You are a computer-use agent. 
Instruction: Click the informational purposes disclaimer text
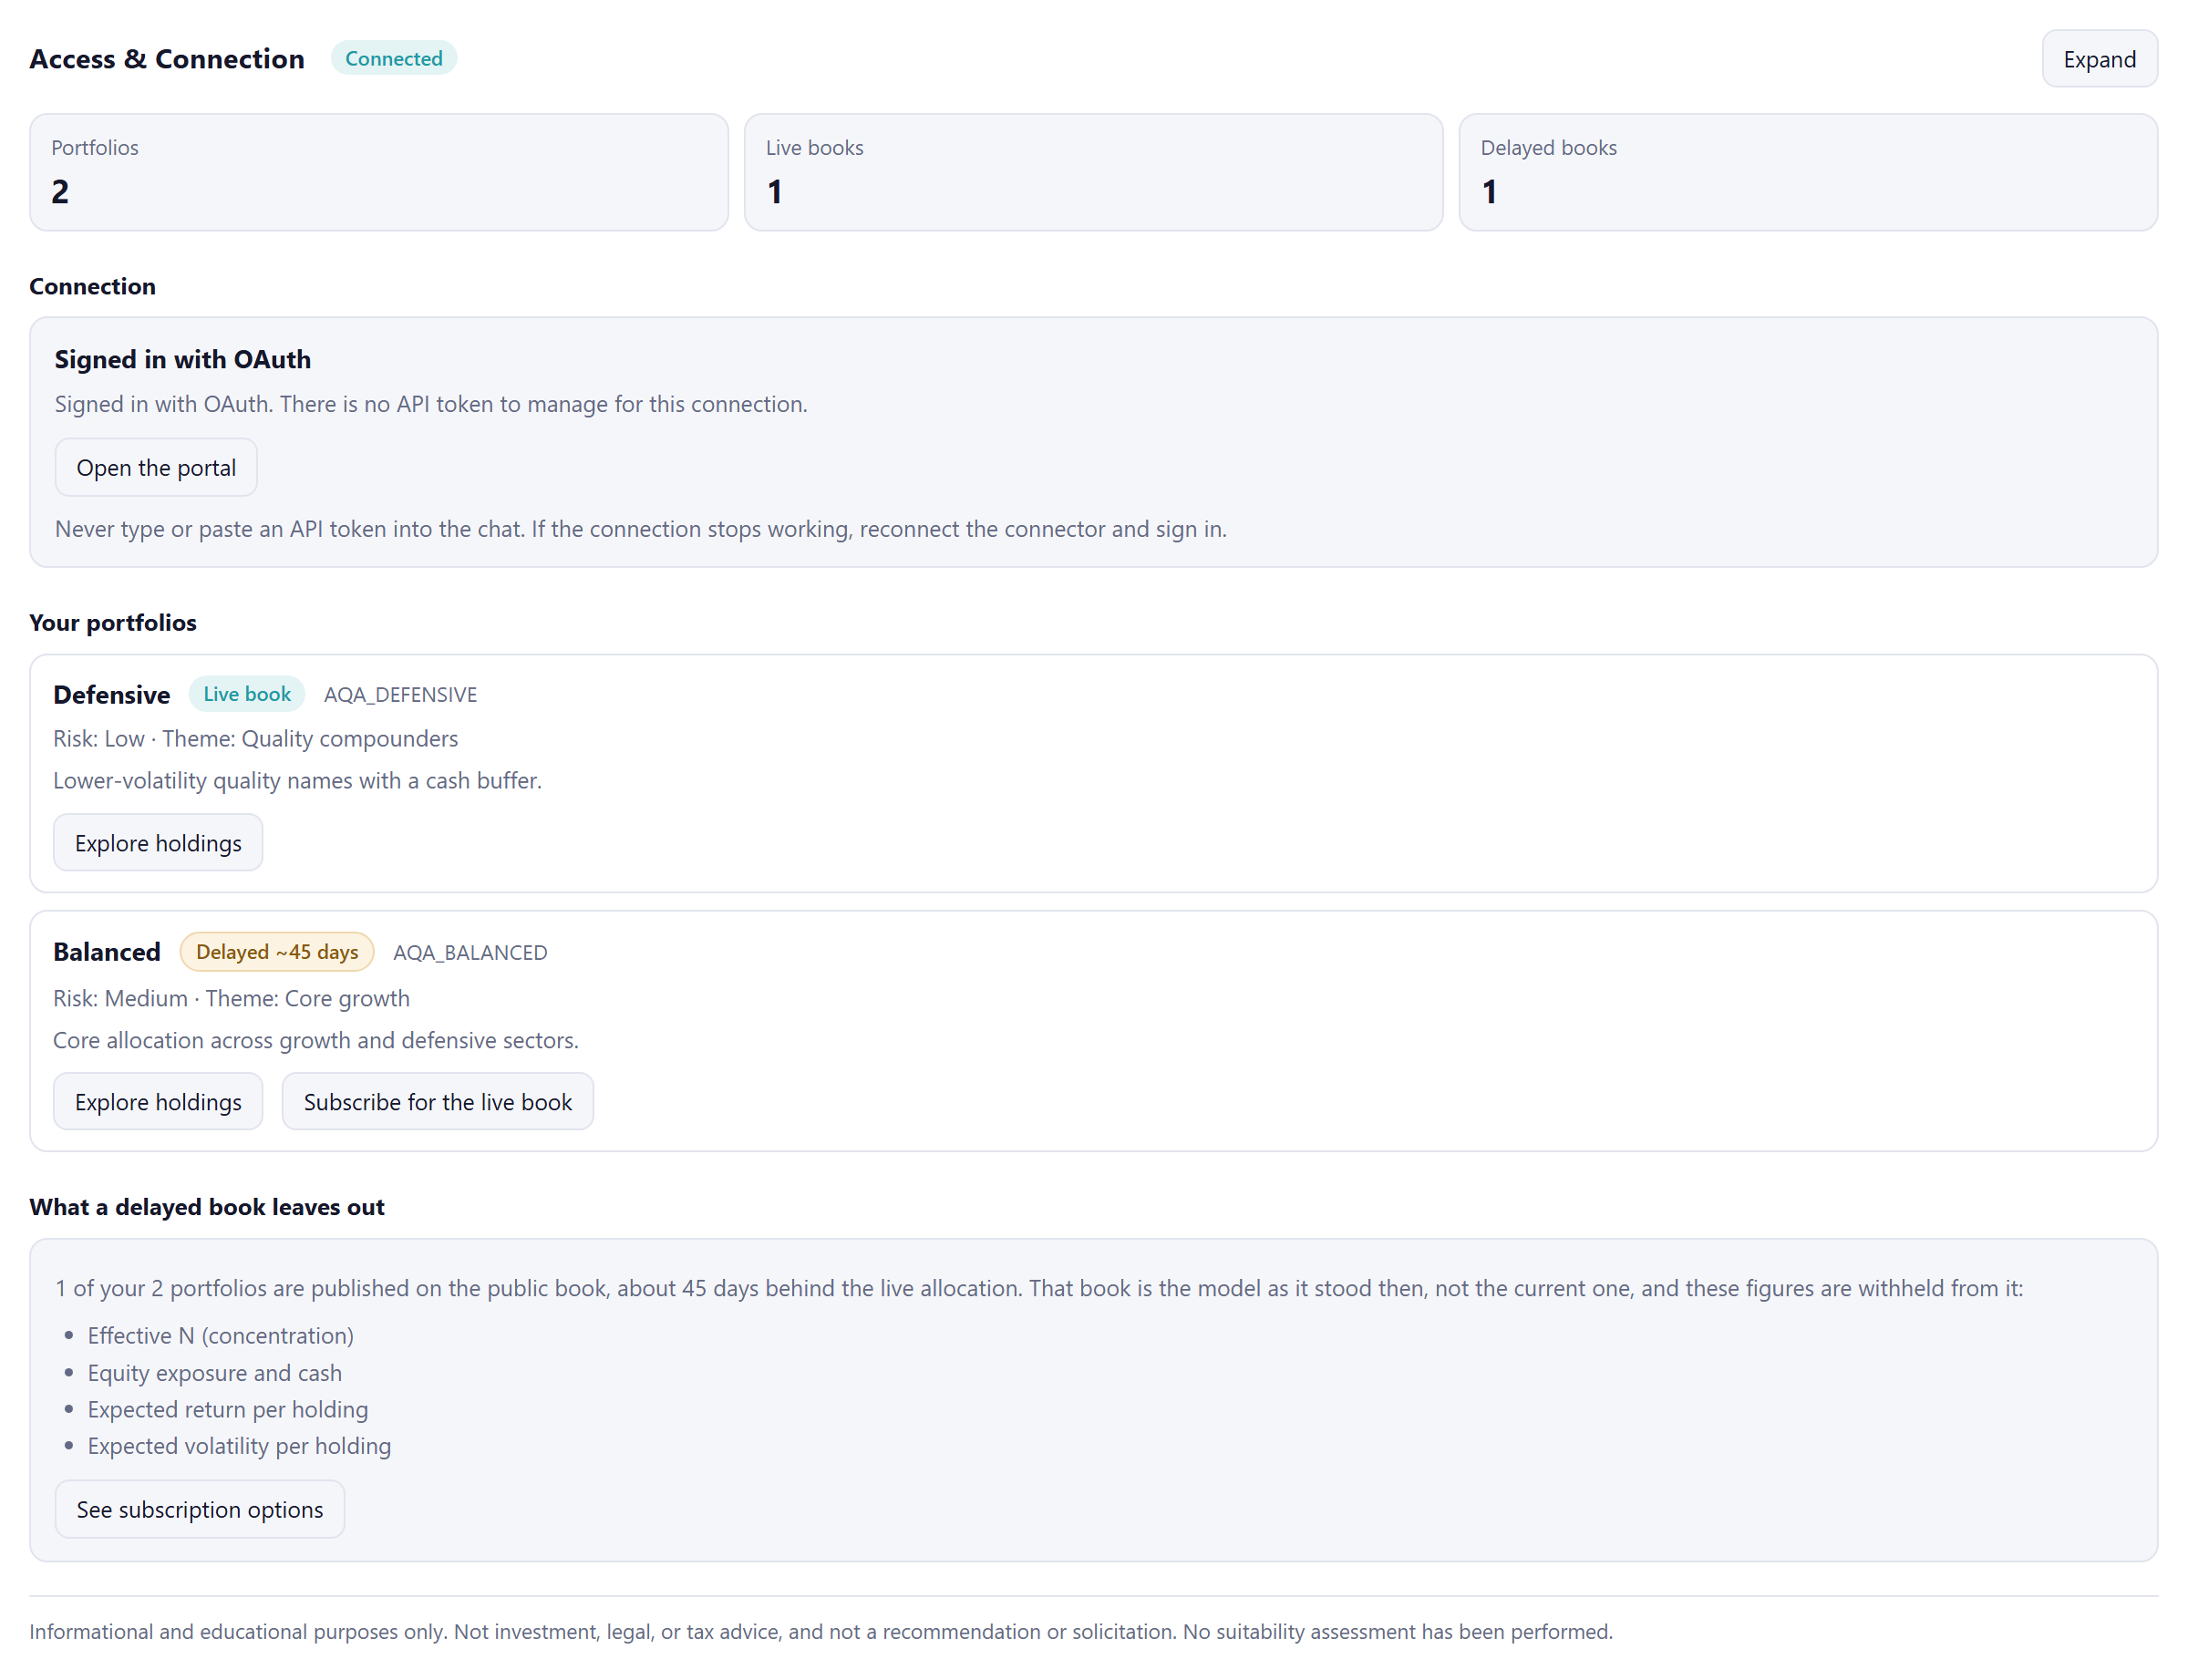[821, 1631]
